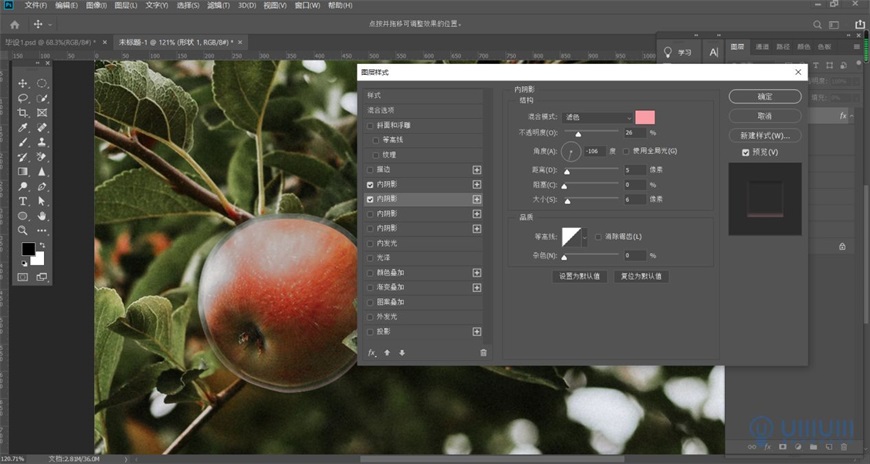Click the 确定 button
Screen dimensions: 870x464
[x=765, y=97]
